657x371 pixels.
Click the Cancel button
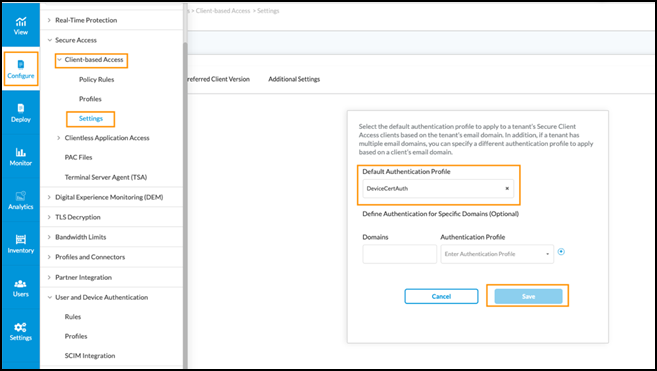pyautogui.click(x=441, y=296)
